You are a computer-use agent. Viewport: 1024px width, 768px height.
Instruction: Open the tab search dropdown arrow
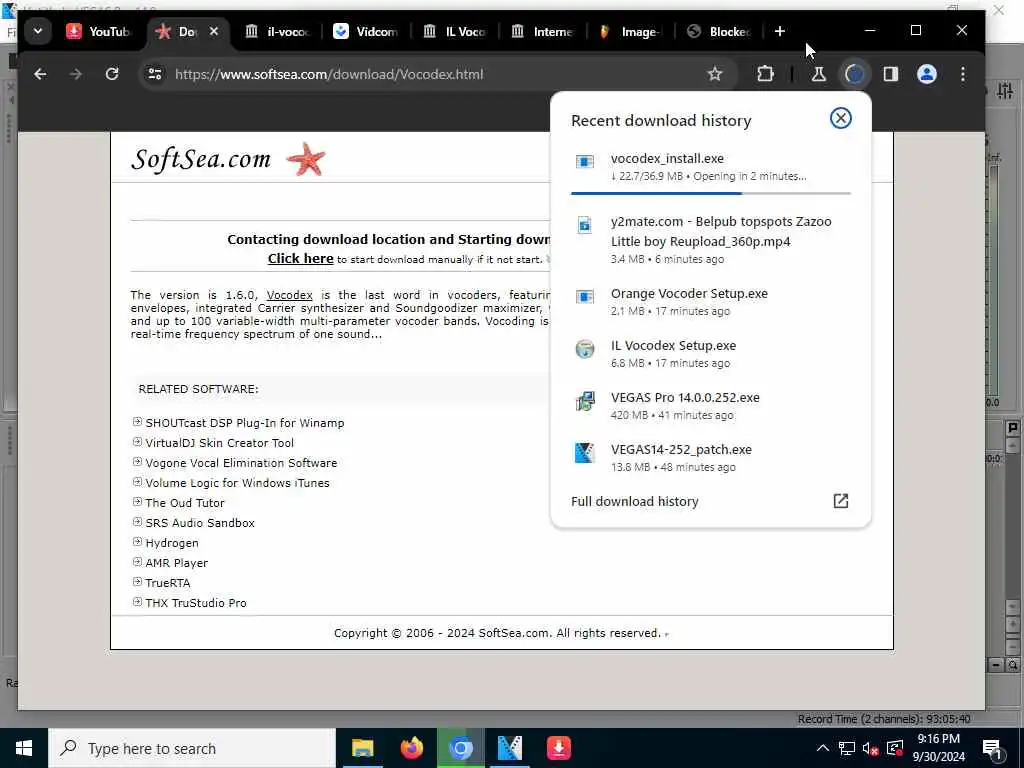point(38,31)
